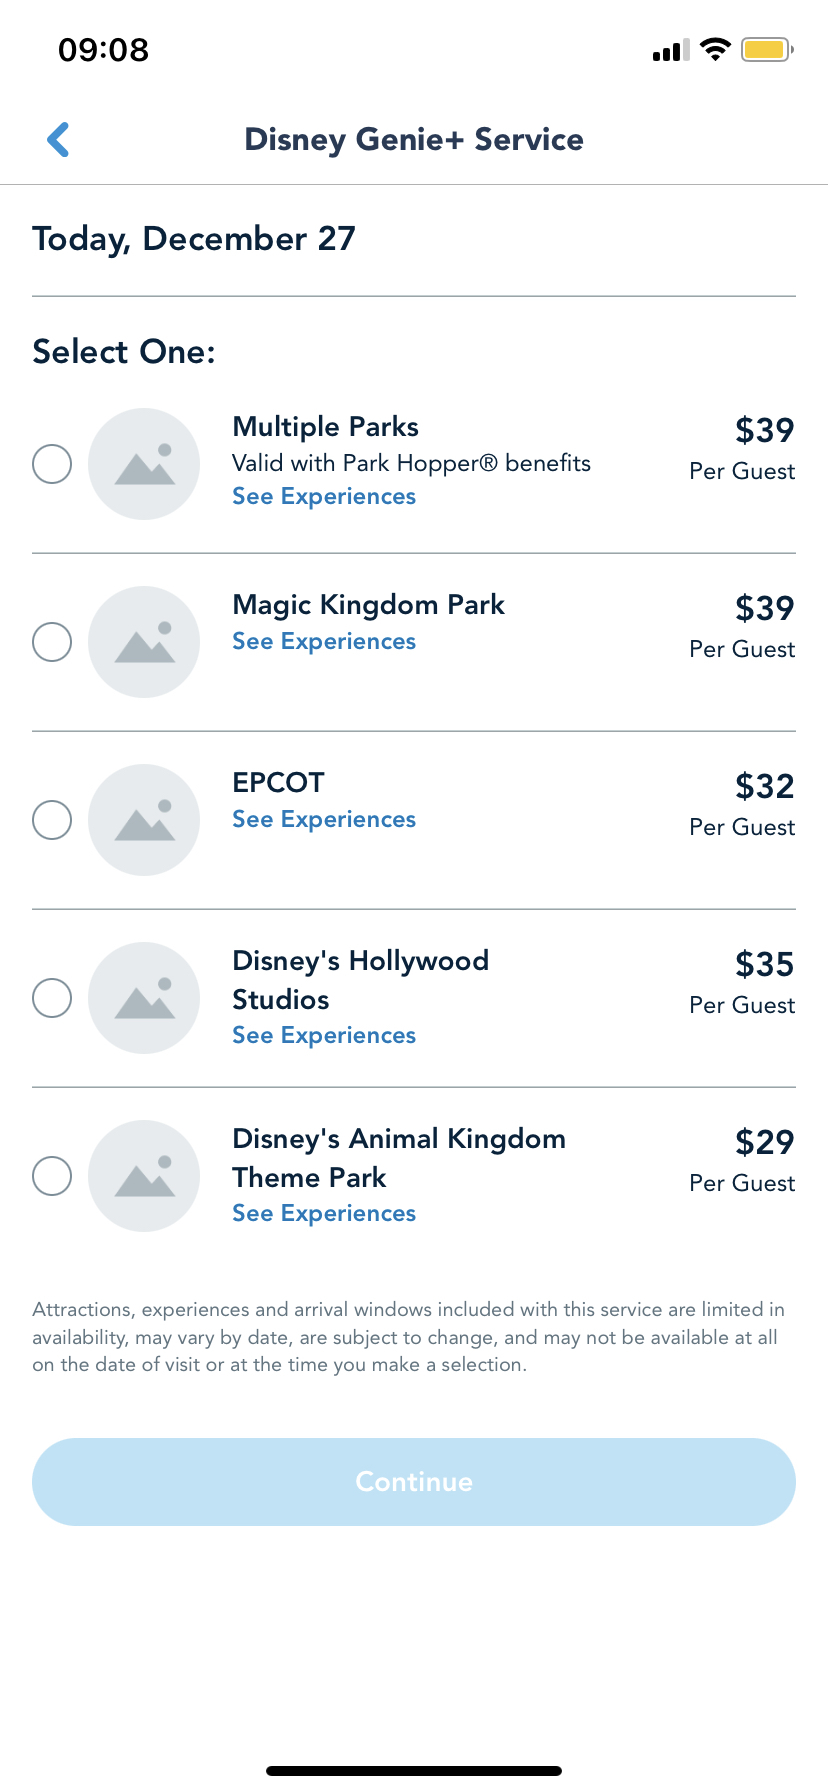Choose the EPCOT radio button

[x=52, y=820]
